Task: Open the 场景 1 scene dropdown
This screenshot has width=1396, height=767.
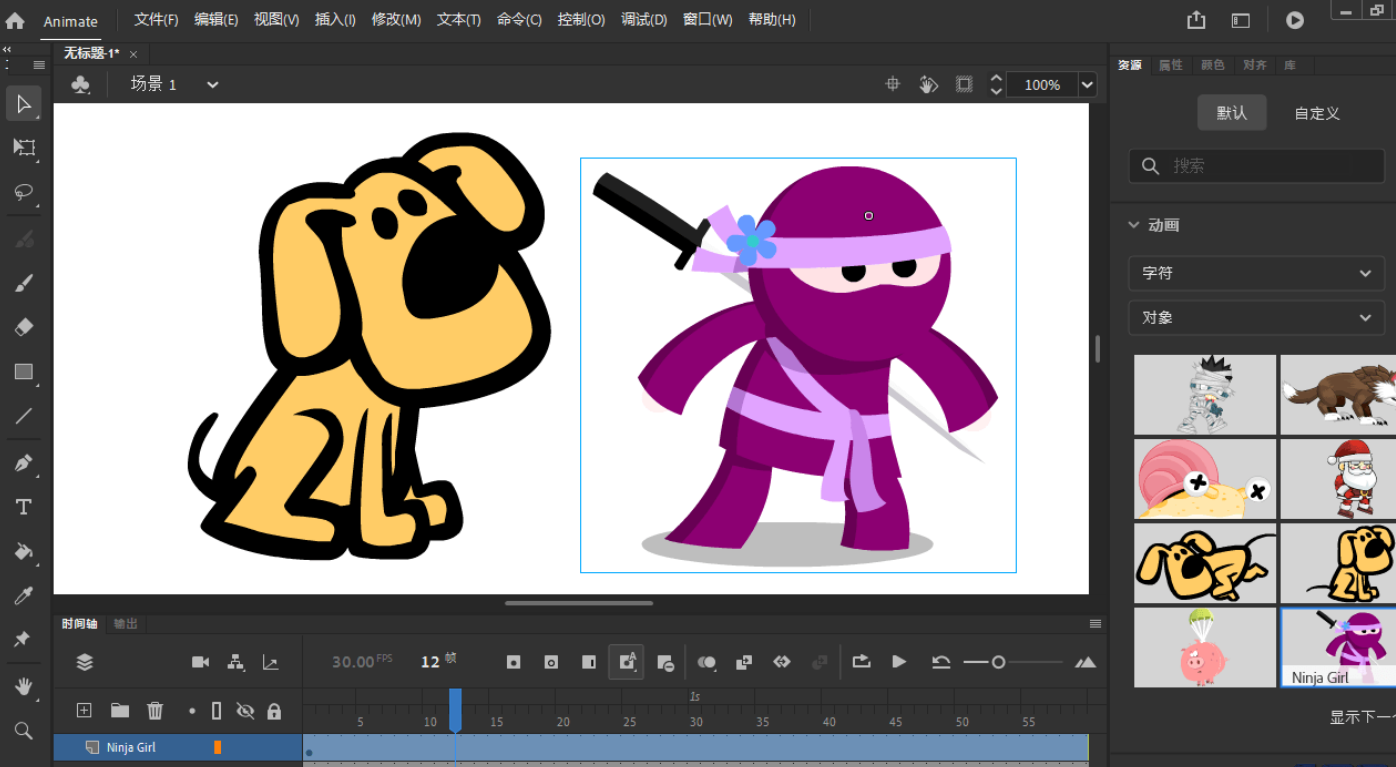Action: 212,85
